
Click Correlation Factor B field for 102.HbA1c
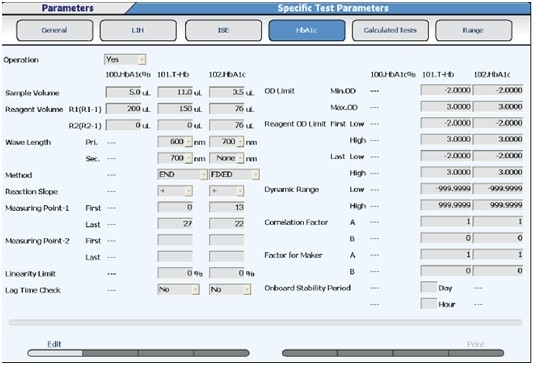click(498, 238)
